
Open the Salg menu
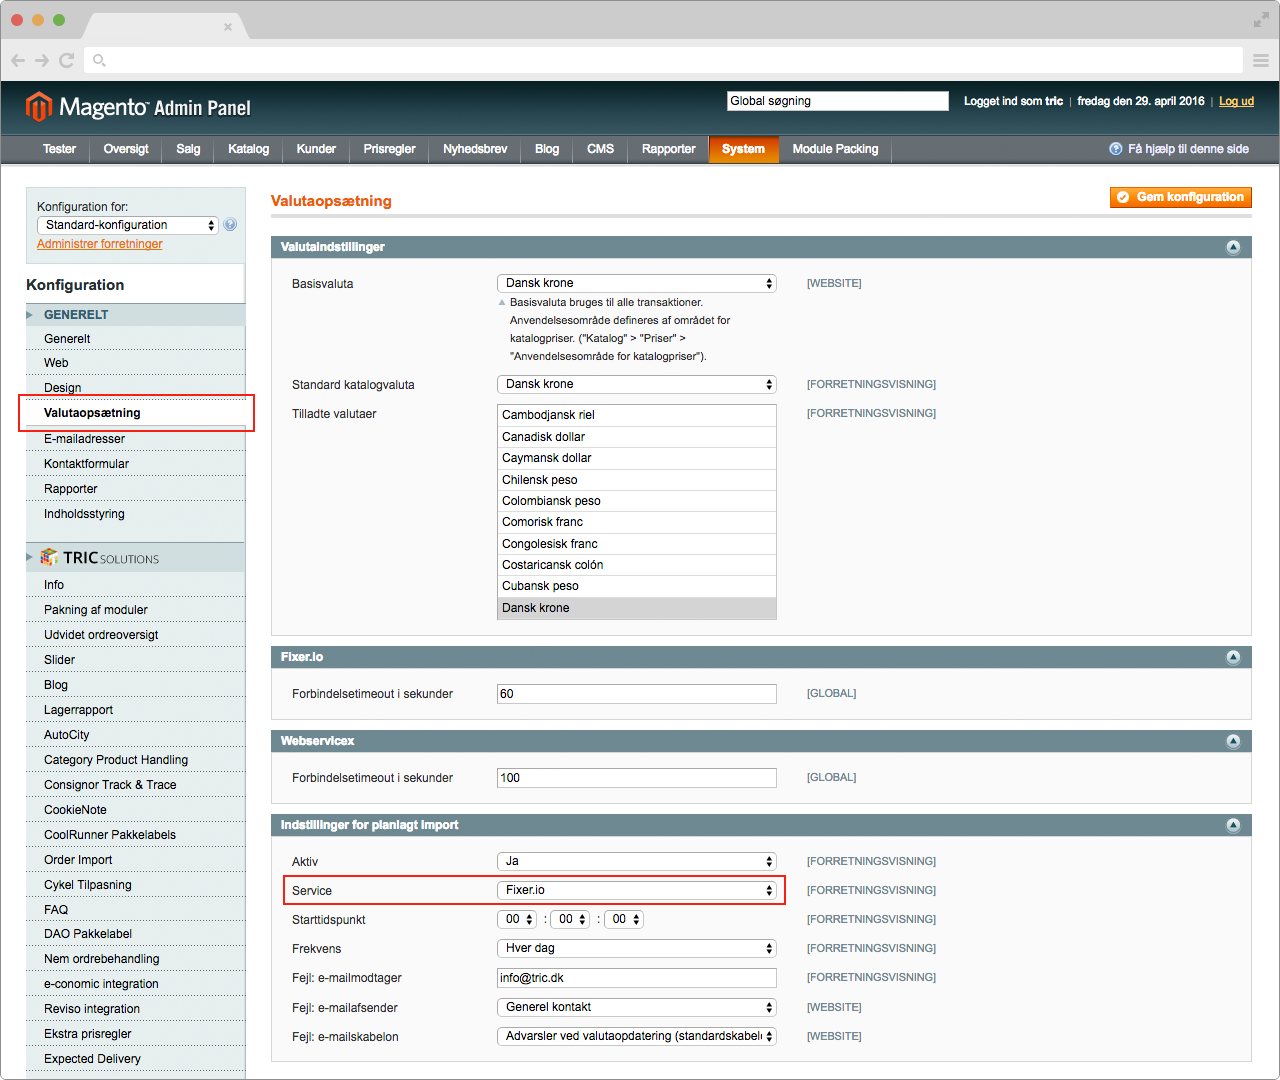(x=188, y=149)
